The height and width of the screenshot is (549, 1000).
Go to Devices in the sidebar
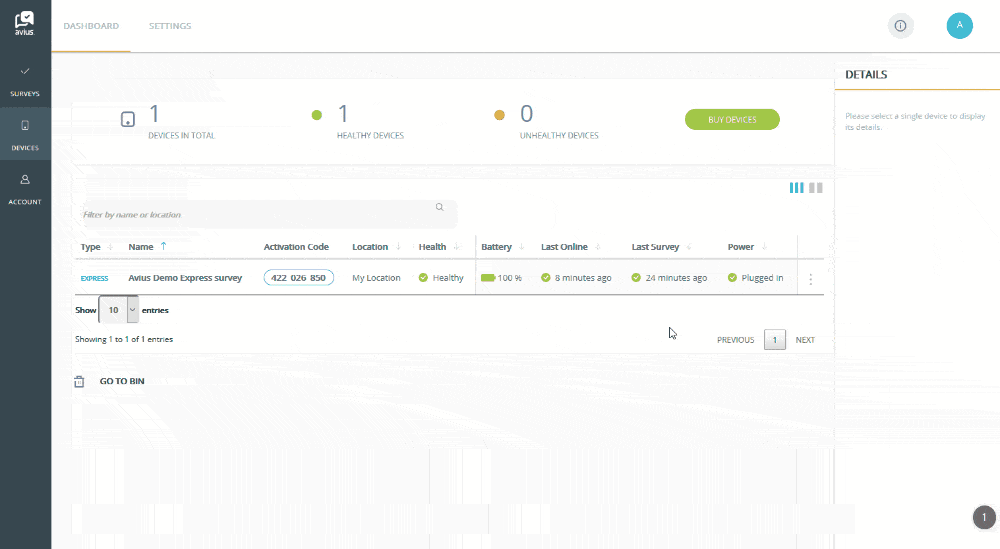[25, 135]
